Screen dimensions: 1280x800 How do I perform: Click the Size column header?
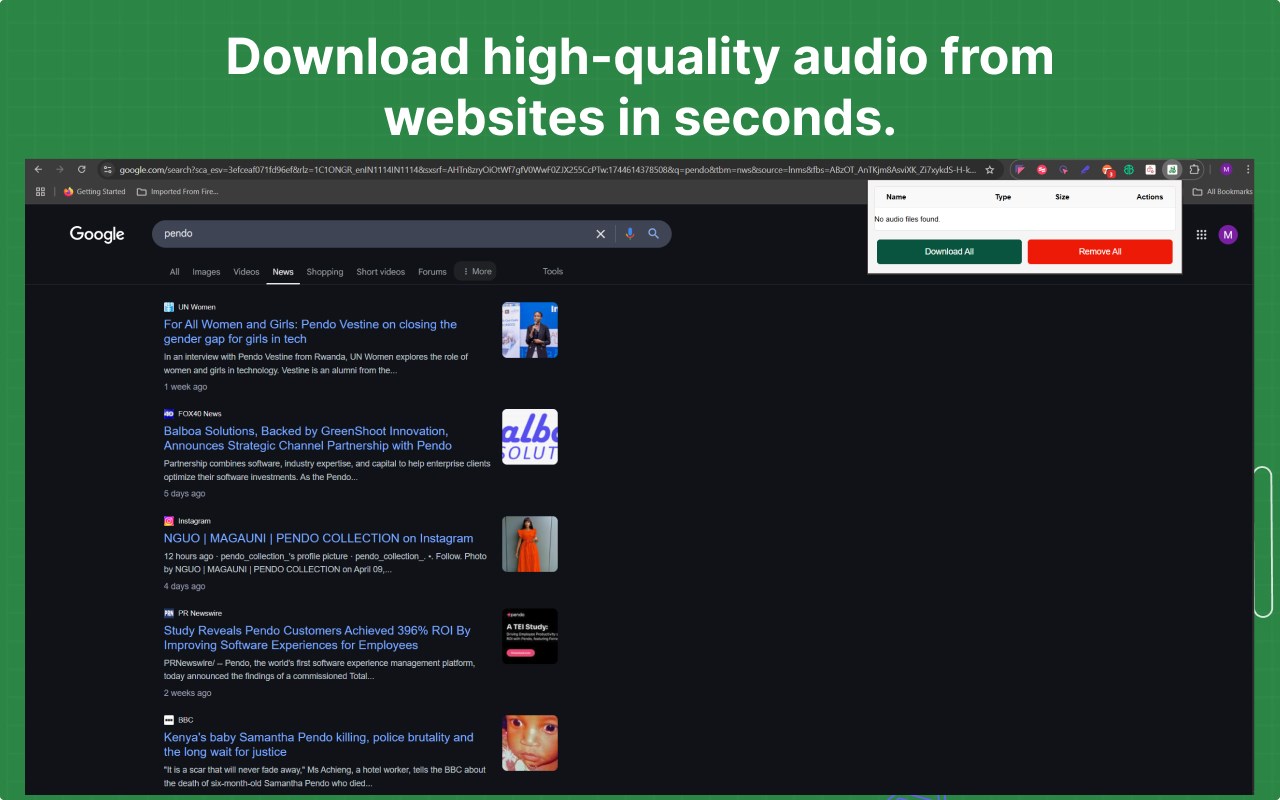click(1062, 197)
